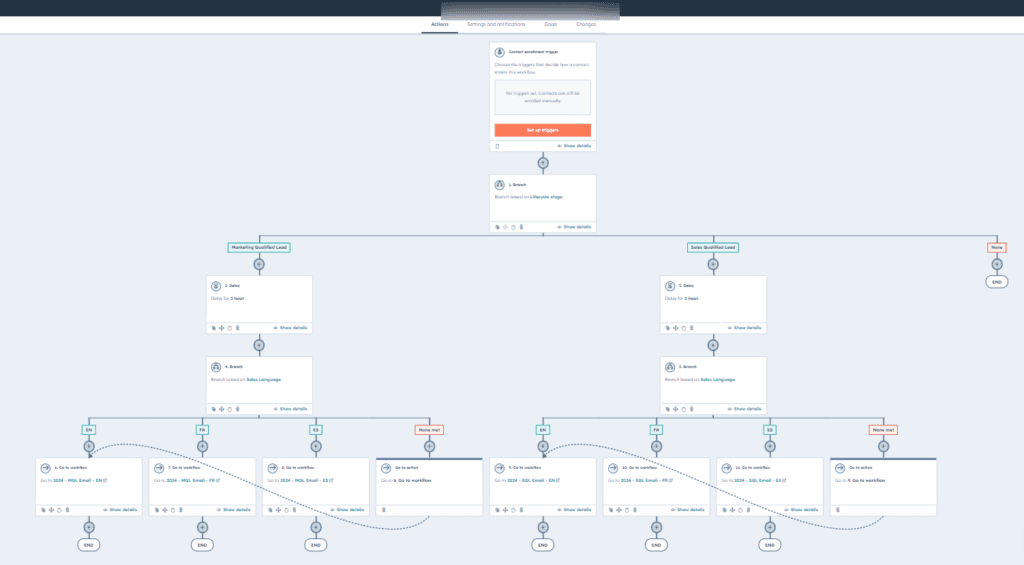Open the Goals tab
This screenshot has width=1024, height=565.
(551, 24)
